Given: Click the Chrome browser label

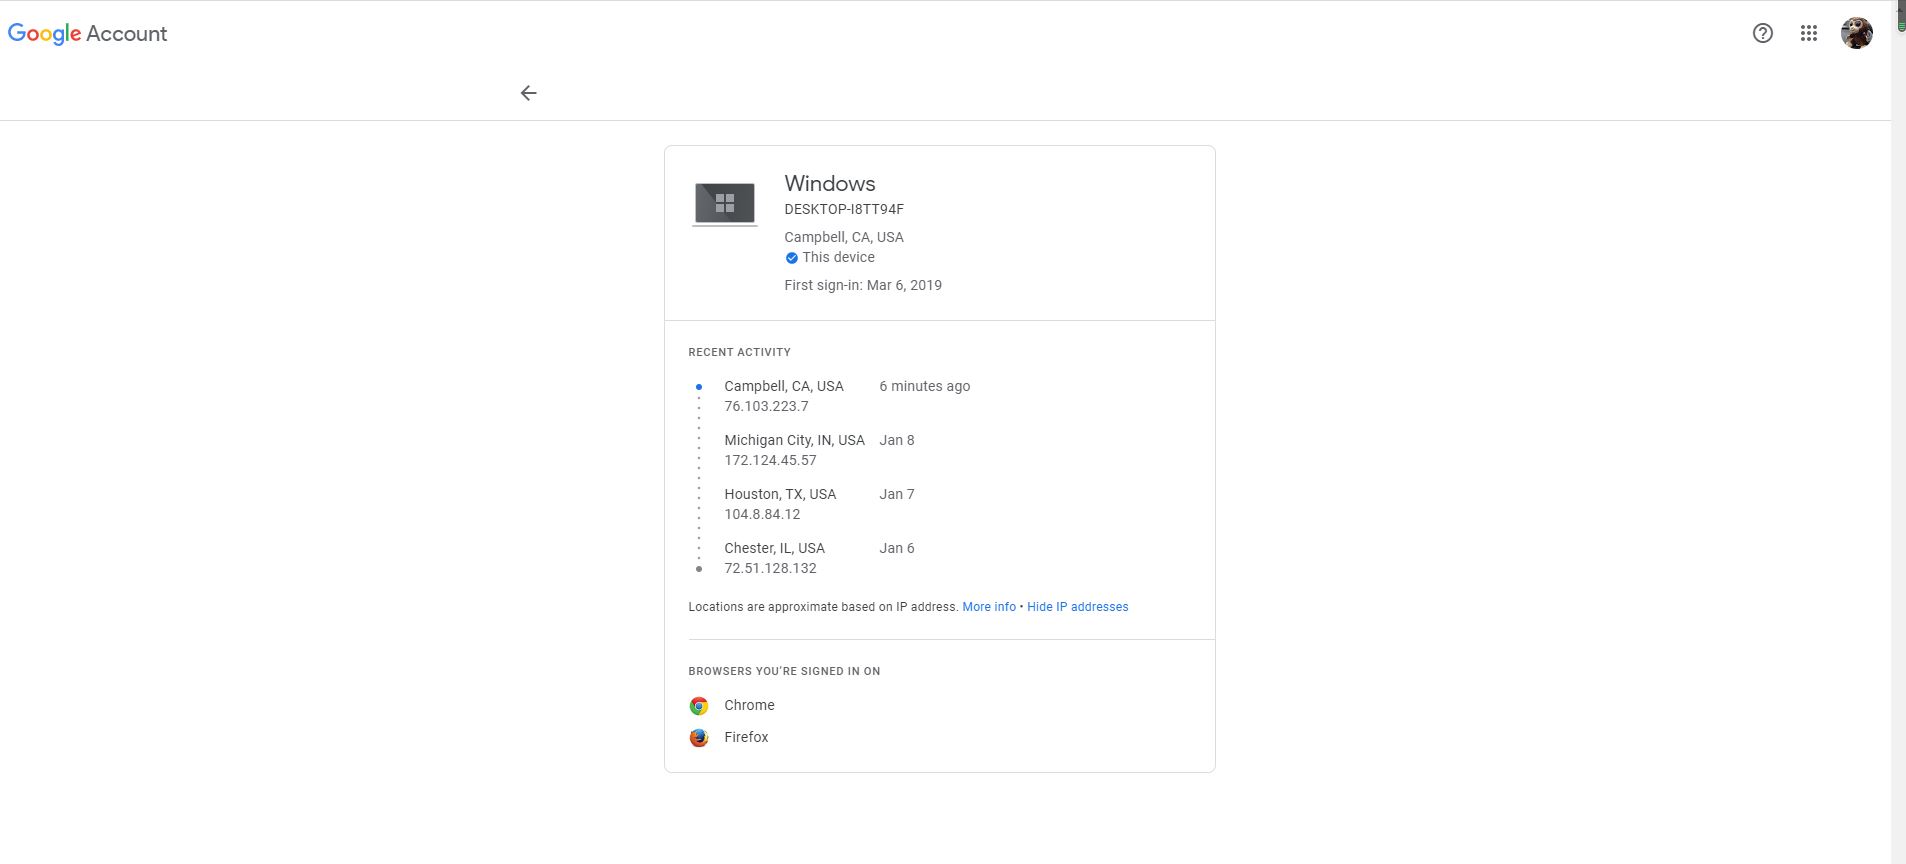Looking at the screenshot, I should [x=749, y=705].
